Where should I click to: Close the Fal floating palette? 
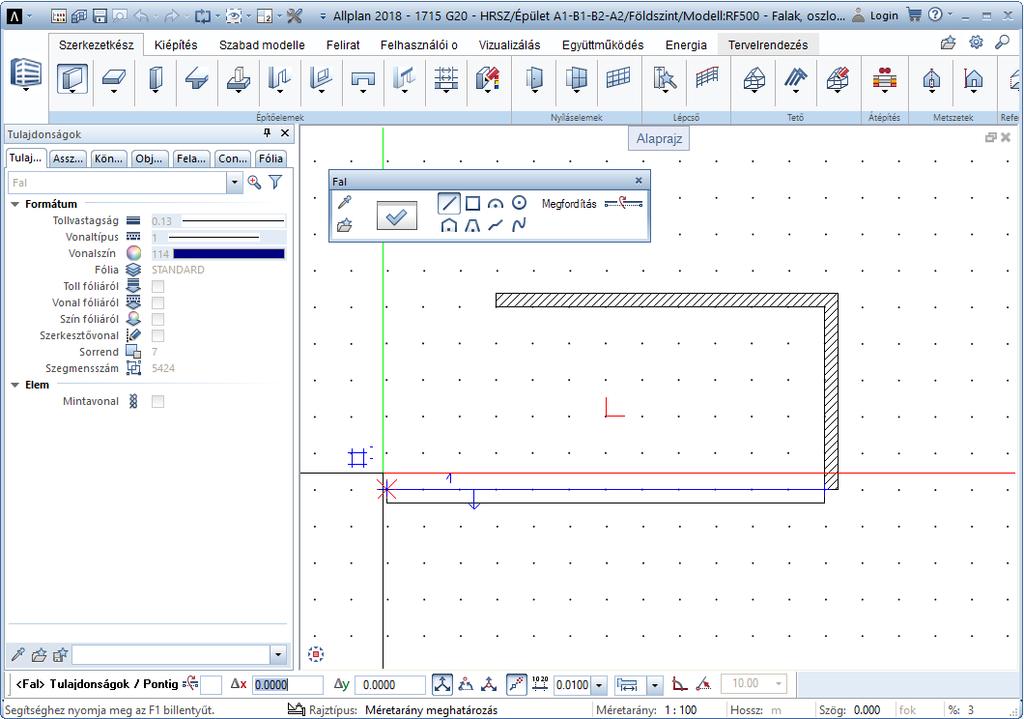coord(639,180)
